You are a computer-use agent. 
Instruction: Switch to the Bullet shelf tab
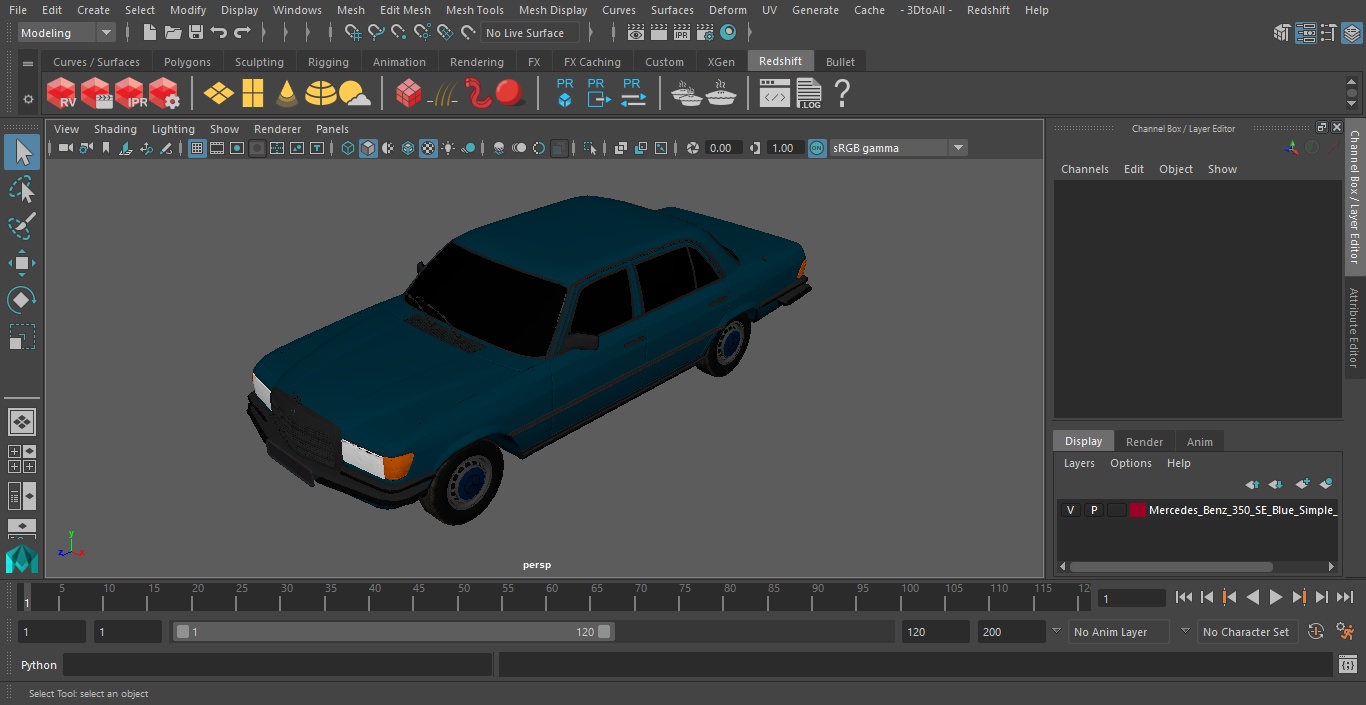[x=840, y=62]
